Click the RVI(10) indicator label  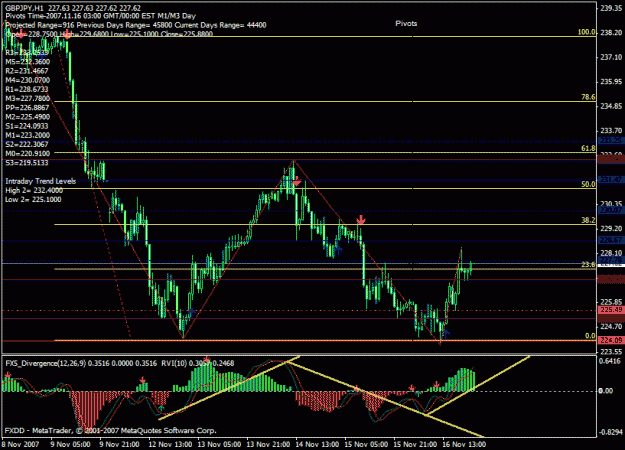coord(172,364)
